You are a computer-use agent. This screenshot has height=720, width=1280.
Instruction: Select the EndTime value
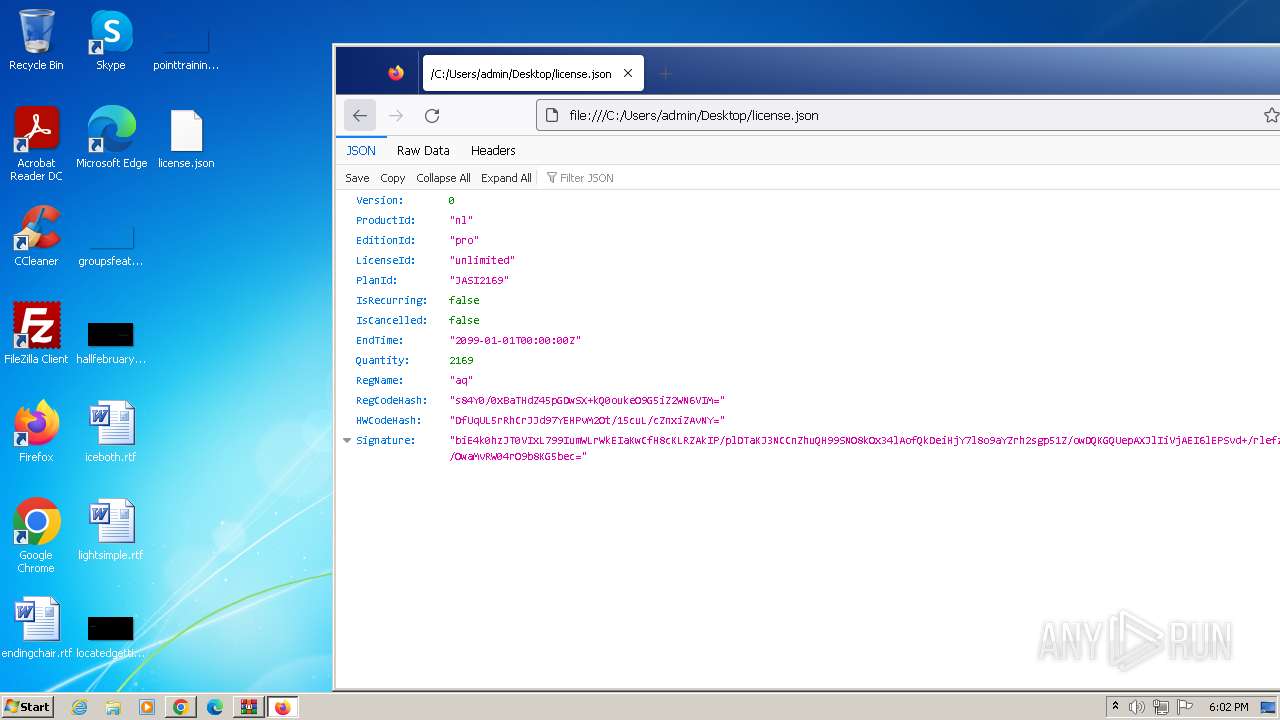pos(515,340)
